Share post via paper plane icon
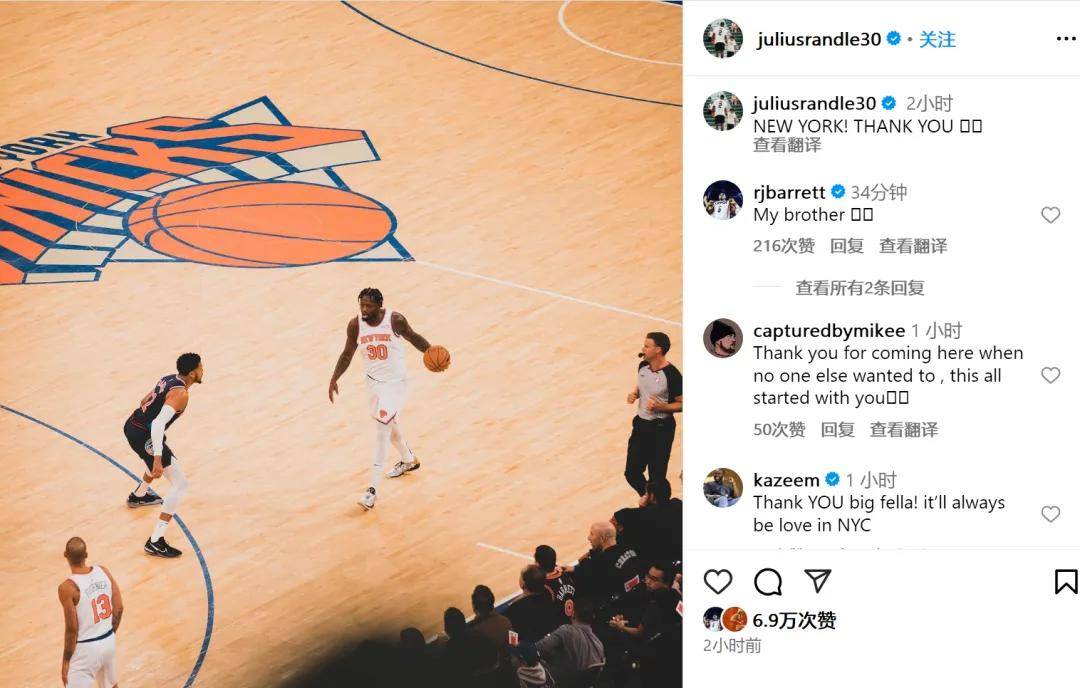Viewport: 1080px width, 688px height. coord(818,581)
